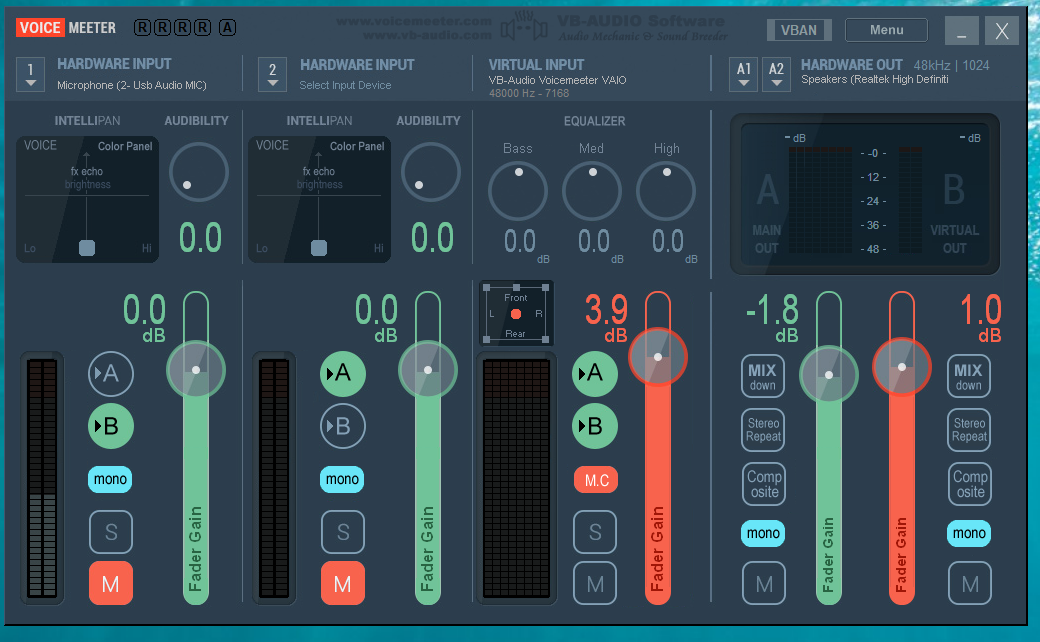
Task: Toggle the M.C button on Virtual Input
Action: click(596, 480)
